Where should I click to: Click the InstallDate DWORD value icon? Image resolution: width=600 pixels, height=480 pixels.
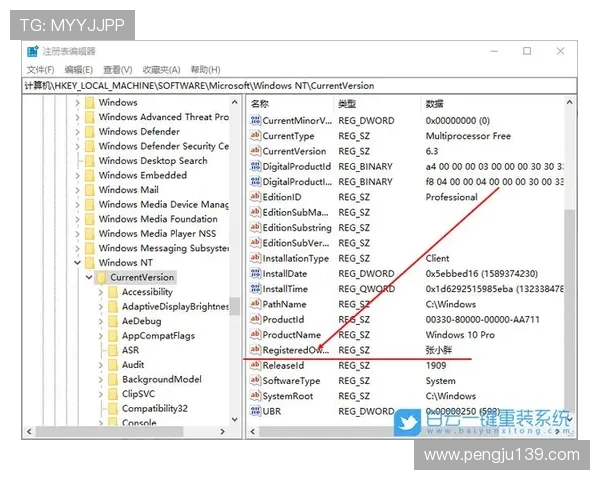[255, 274]
